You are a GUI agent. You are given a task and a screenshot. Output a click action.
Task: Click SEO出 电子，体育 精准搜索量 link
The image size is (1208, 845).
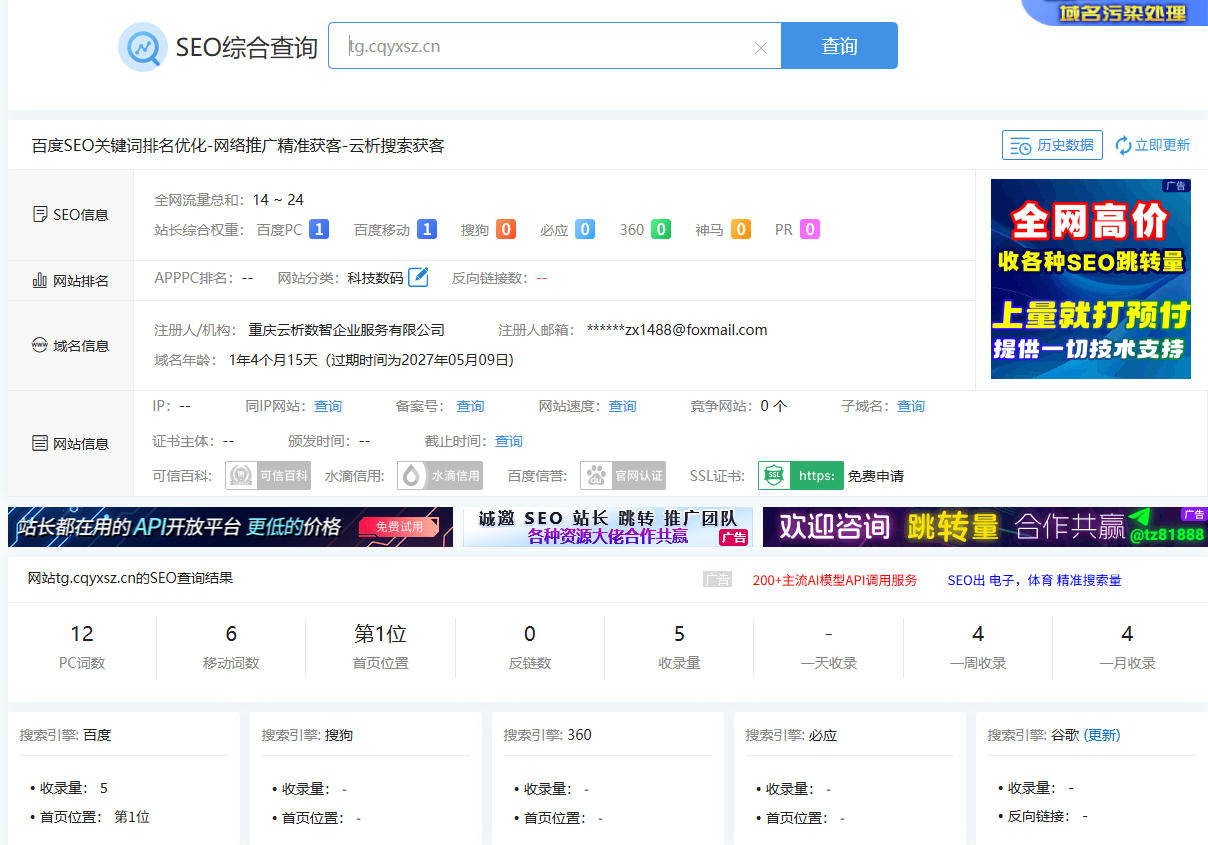(x=1035, y=580)
